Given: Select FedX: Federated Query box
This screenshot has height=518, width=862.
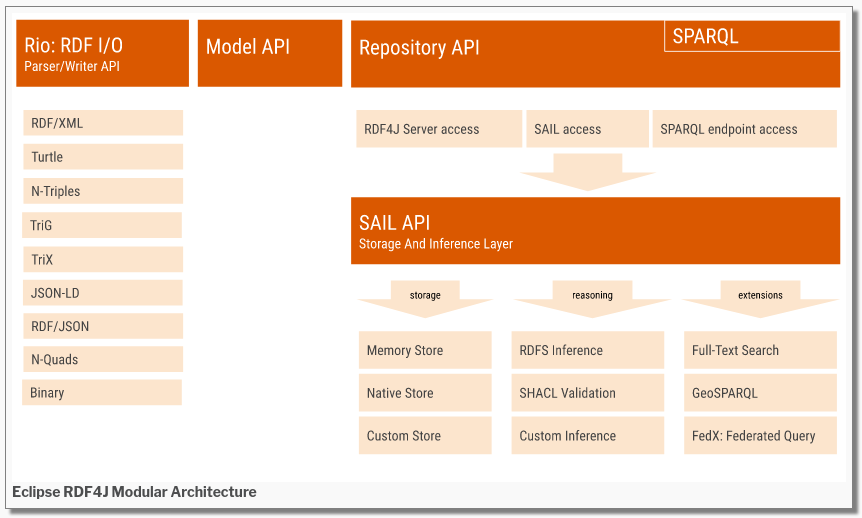Looking at the screenshot, I should pyautogui.click(x=760, y=436).
